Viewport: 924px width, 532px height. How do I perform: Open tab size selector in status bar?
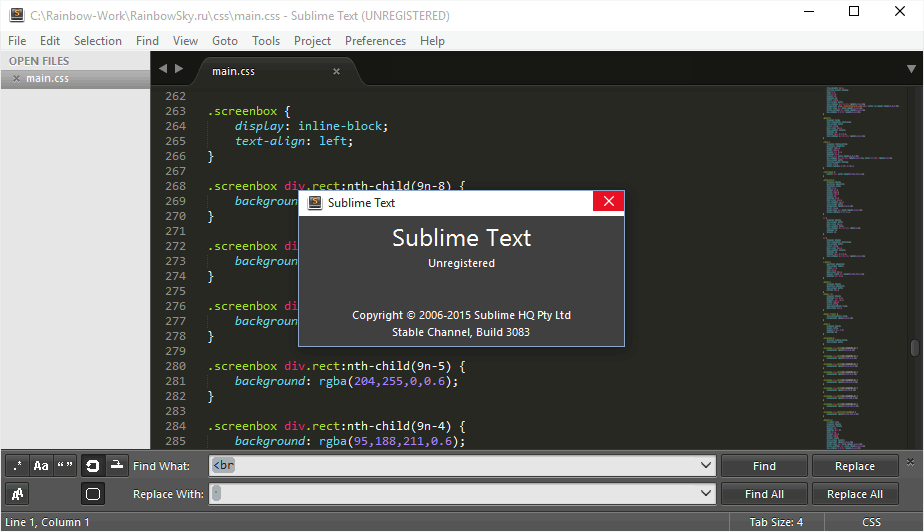click(776, 522)
